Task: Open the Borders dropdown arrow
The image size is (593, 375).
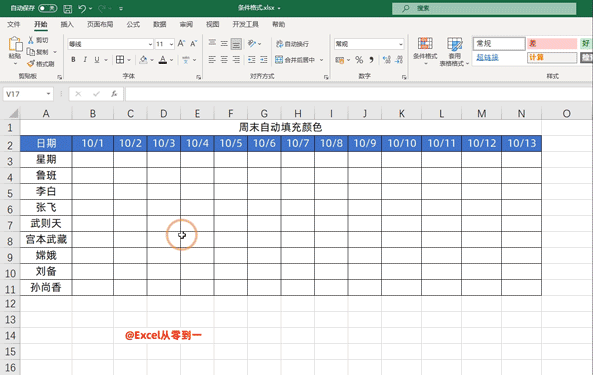Action: (129, 60)
